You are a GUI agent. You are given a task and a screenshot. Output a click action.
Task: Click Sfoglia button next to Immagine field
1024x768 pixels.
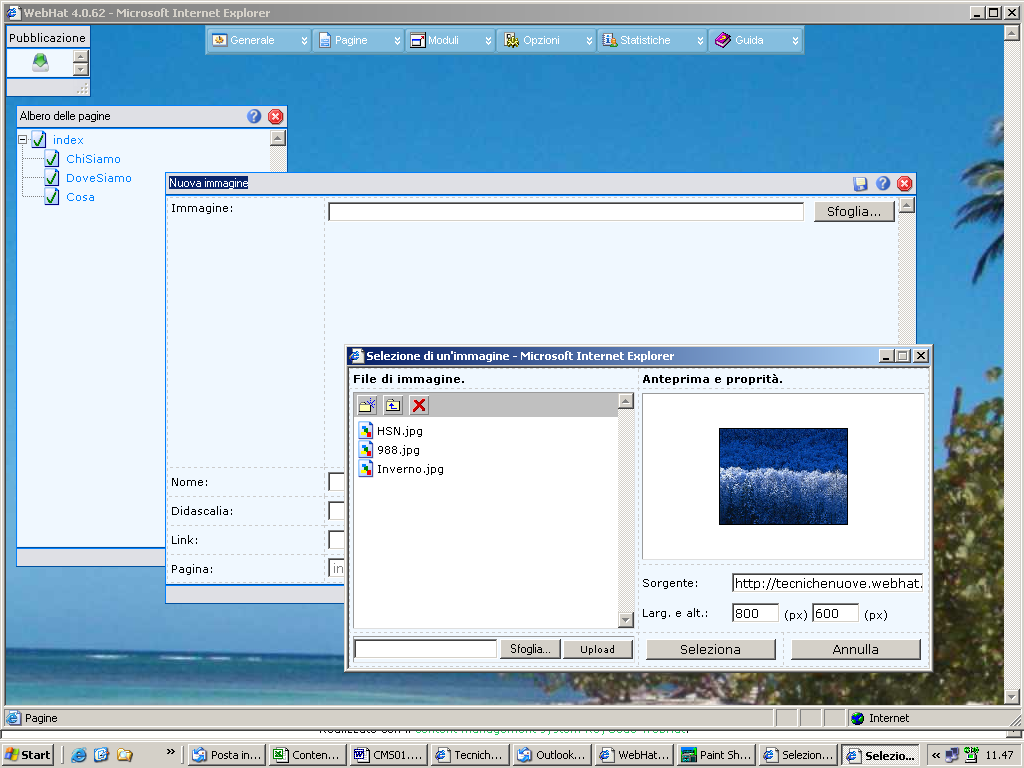854,212
